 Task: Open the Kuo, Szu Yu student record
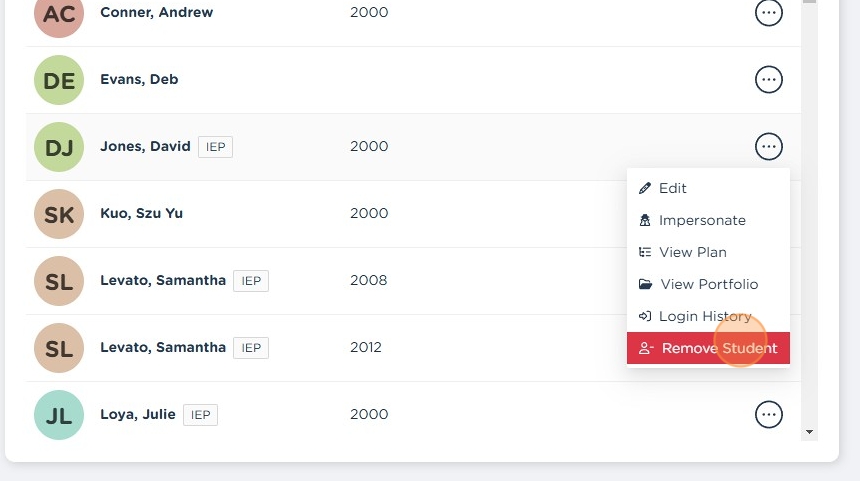[141, 213]
